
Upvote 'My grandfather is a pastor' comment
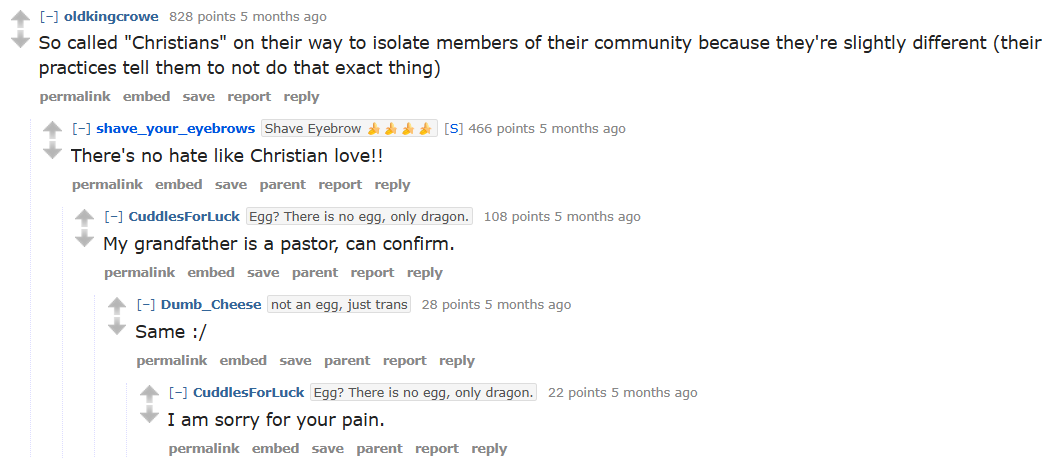click(85, 218)
